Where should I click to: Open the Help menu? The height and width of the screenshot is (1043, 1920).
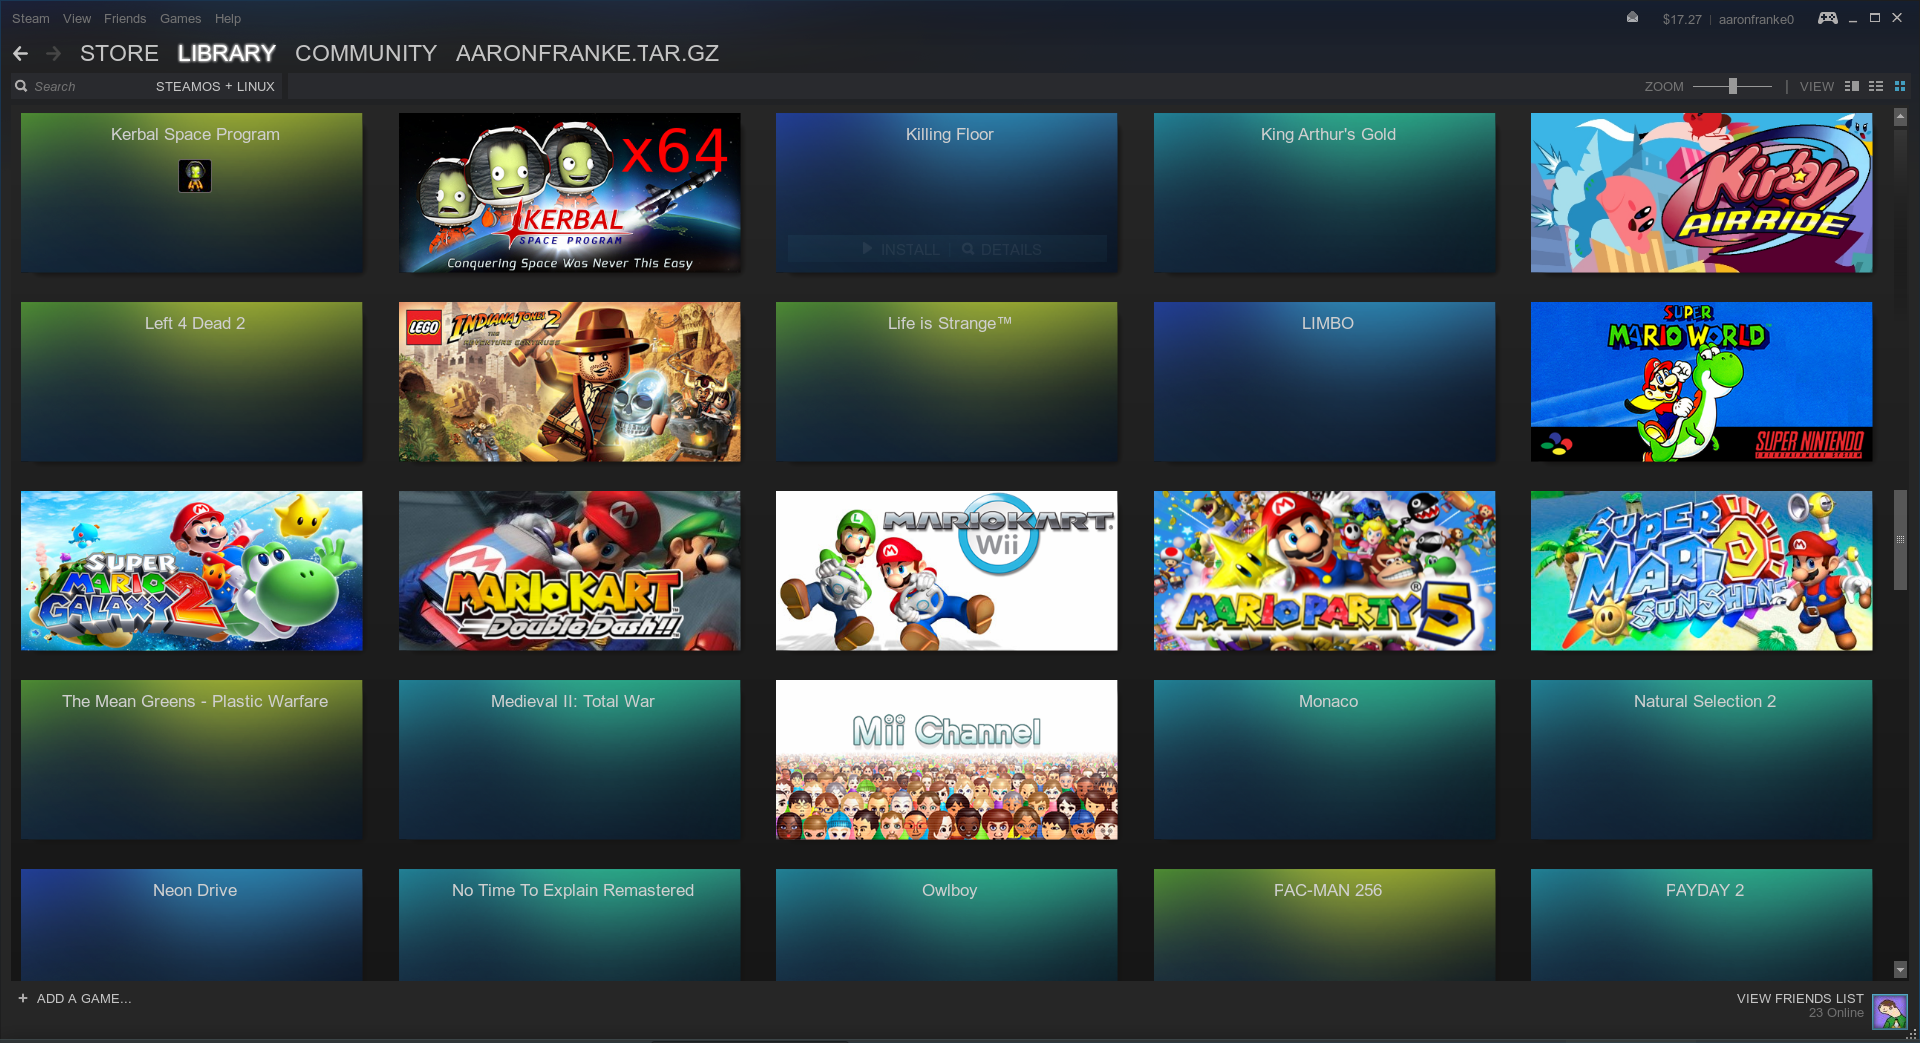(228, 18)
